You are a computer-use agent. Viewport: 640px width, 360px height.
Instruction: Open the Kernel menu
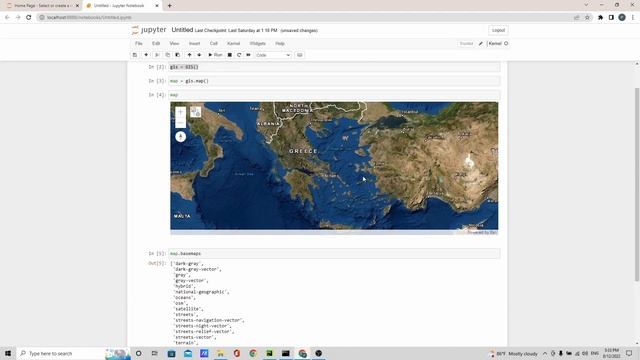click(233, 43)
